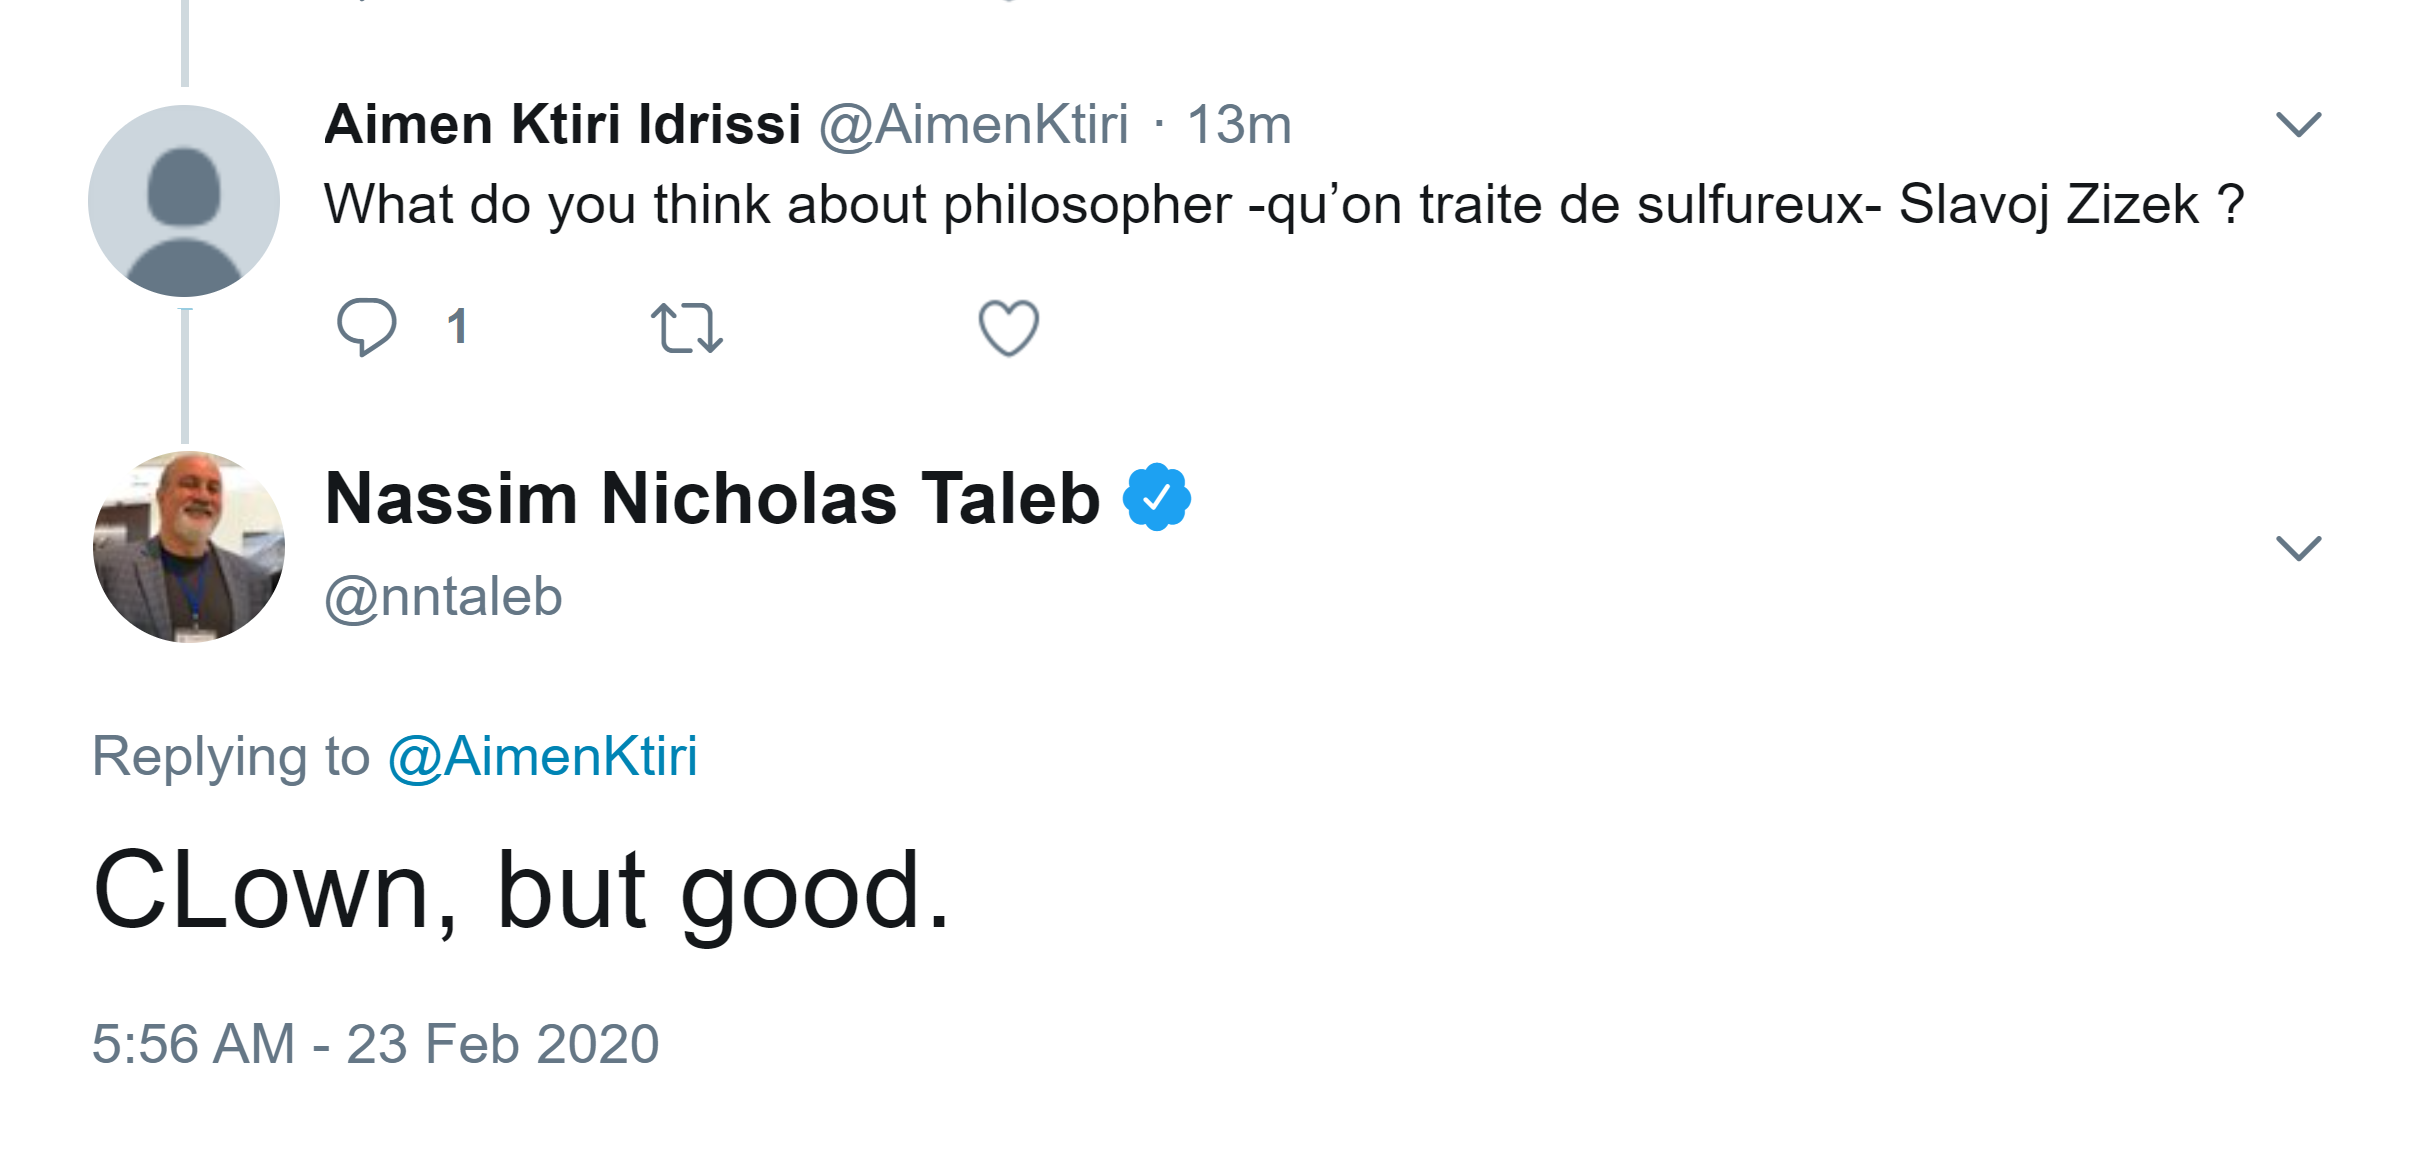The height and width of the screenshot is (1170, 2425).
Task: Click the 5:56 AM - 23 Feb 2020 timestamp
Action: point(375,1044)
